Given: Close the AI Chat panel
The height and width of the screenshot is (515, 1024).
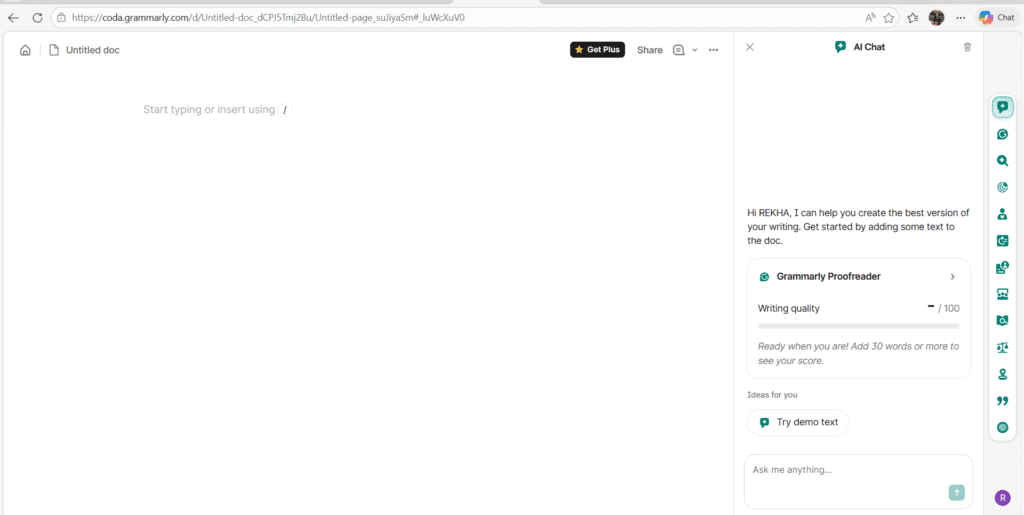Looking at the screenshot, I should (x=750, y=47).
